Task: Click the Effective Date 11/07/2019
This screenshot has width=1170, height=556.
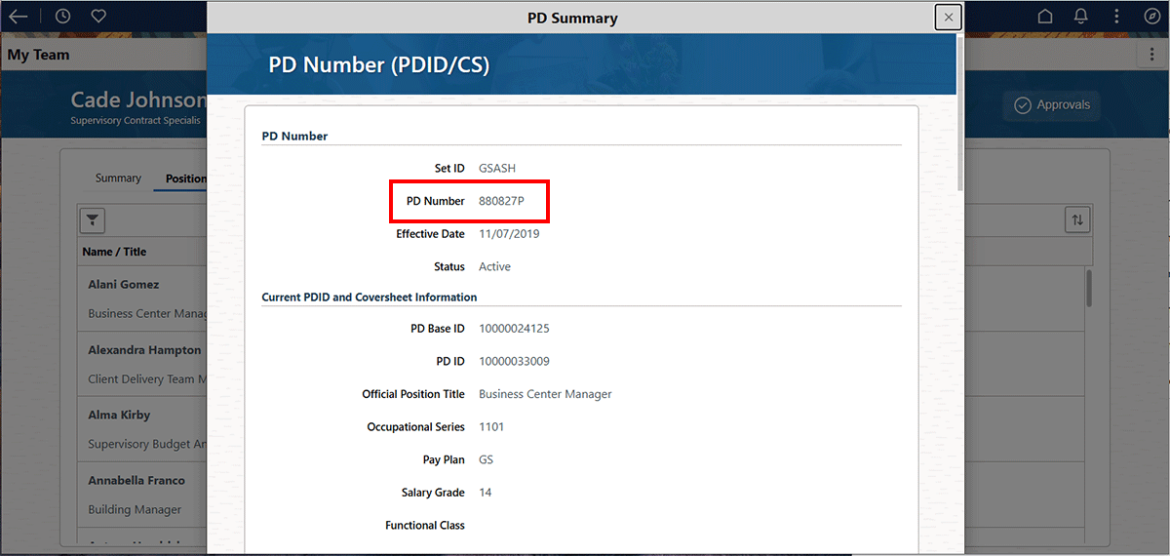Action: [x=509, y=234]
